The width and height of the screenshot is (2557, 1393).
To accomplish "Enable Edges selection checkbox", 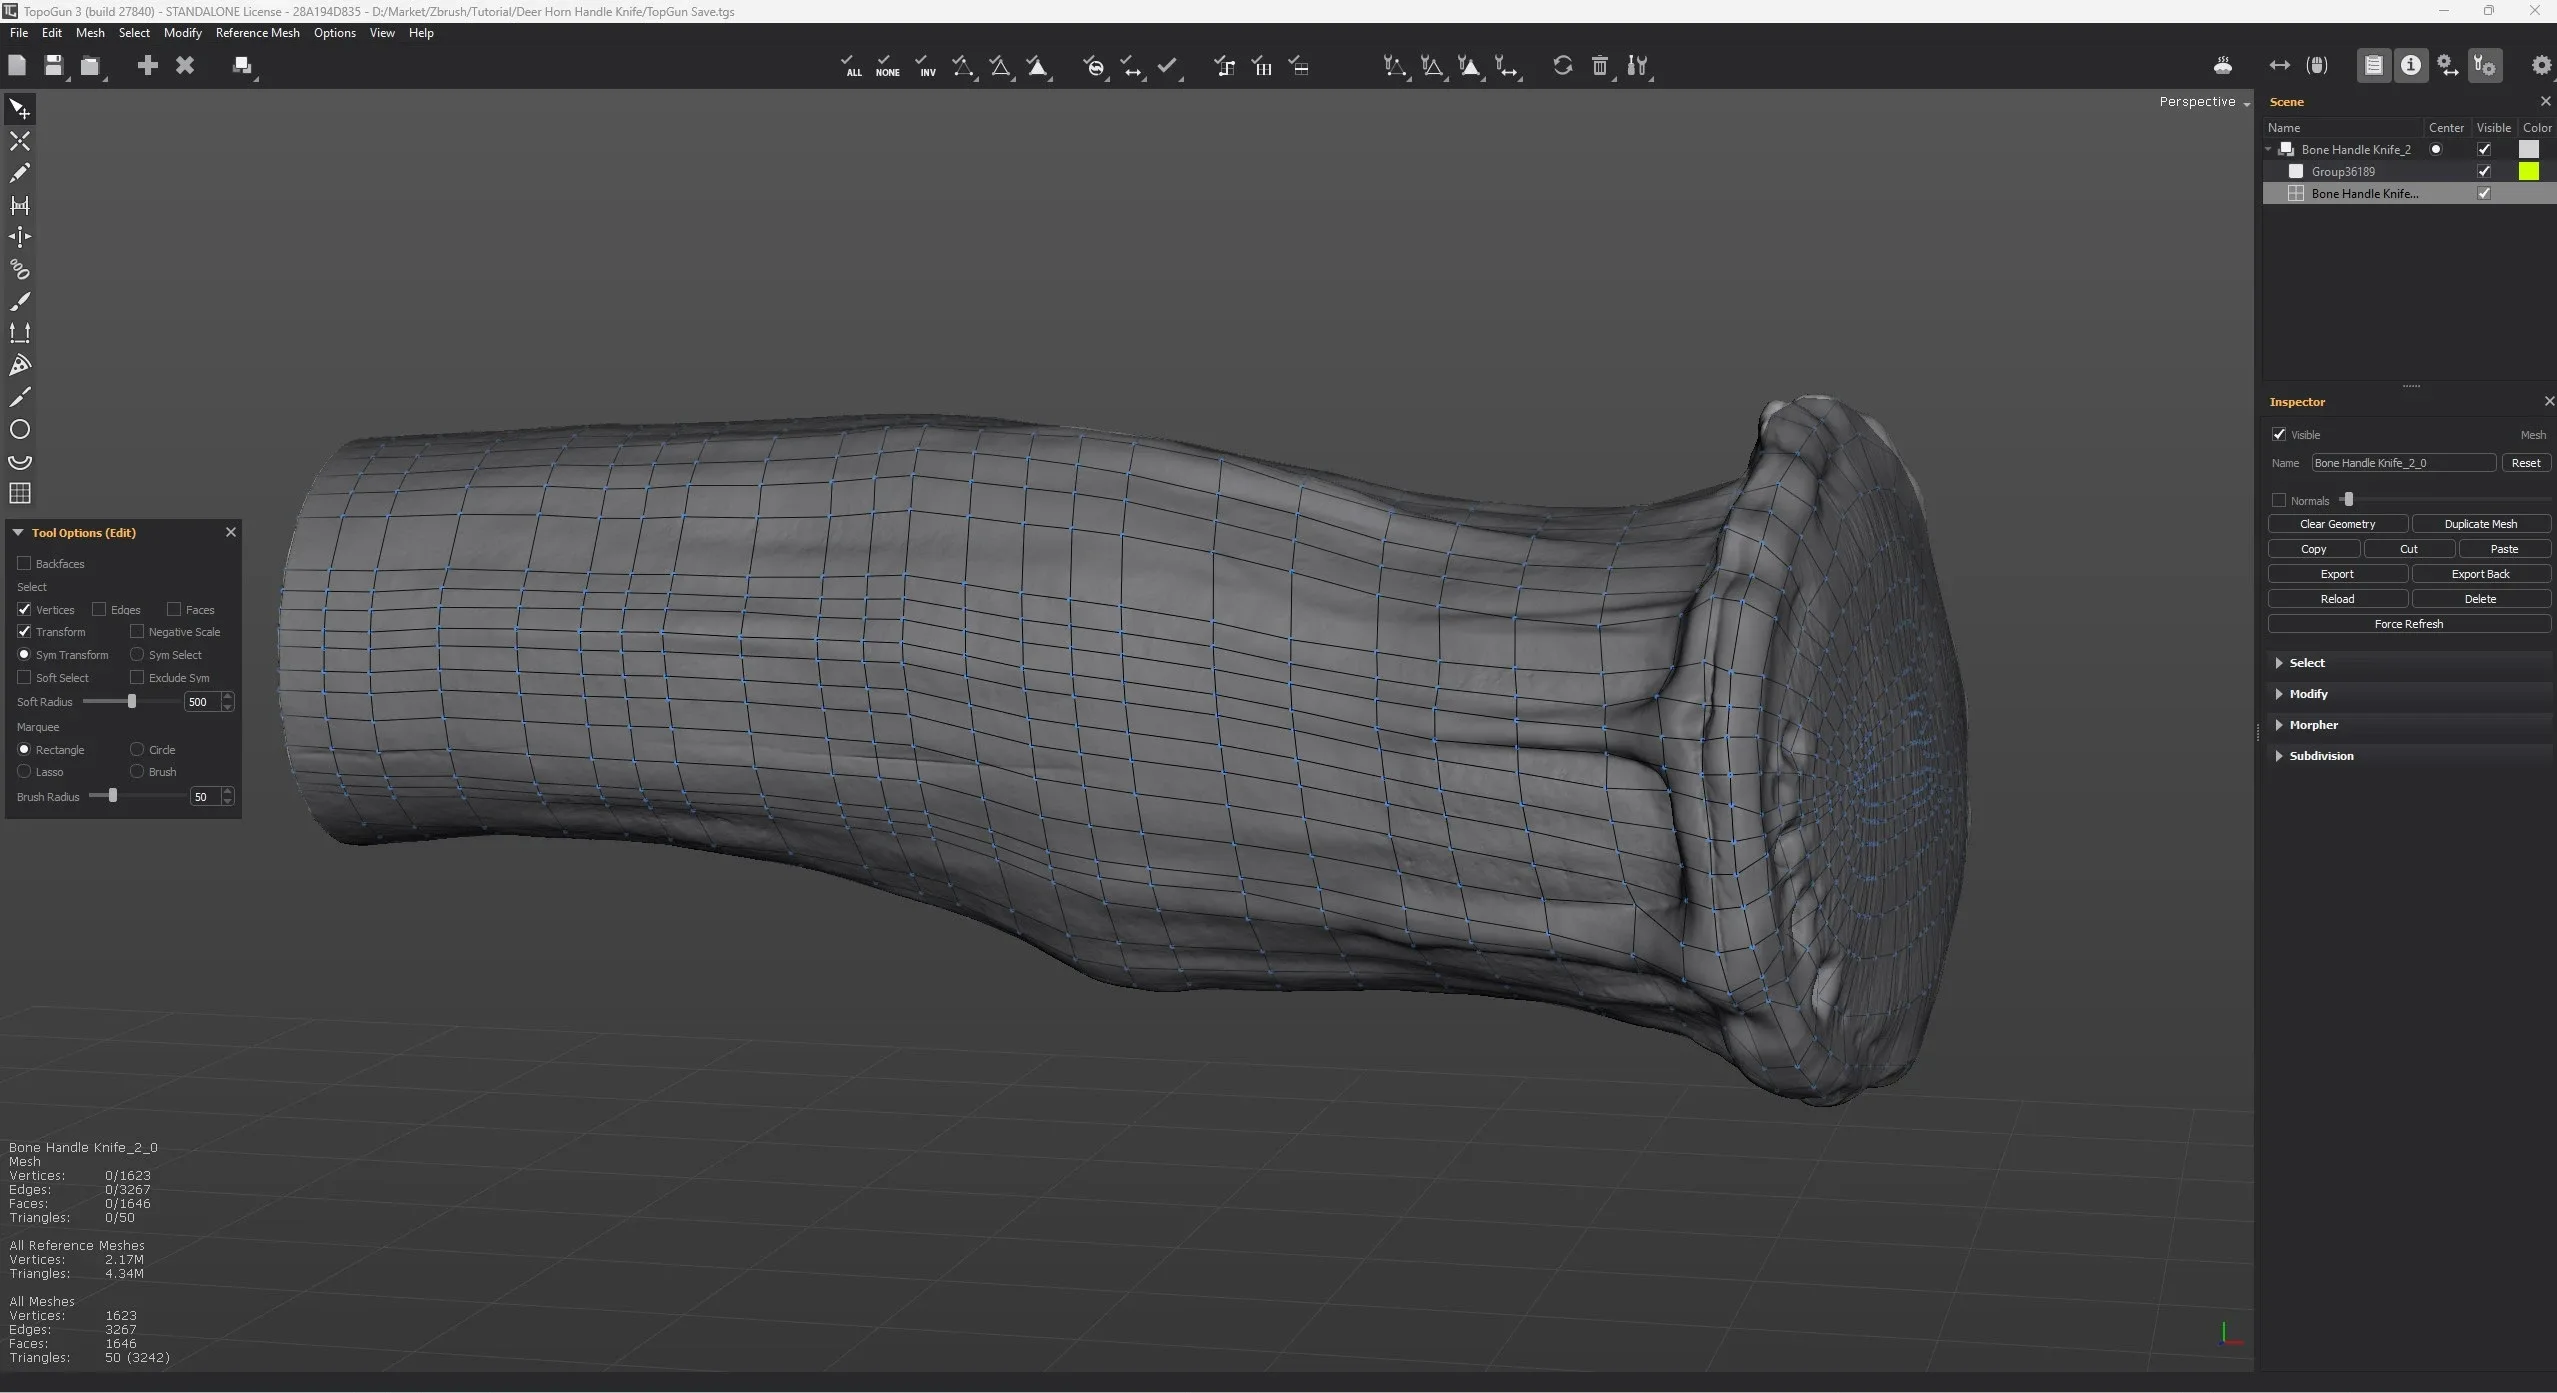I will pyautogui.click(x=99, y=609).
